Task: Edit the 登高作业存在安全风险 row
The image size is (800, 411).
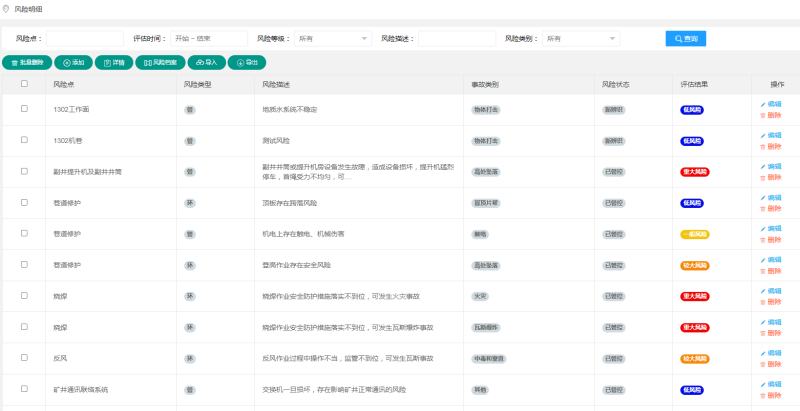Action: click(x=771, y=260)
